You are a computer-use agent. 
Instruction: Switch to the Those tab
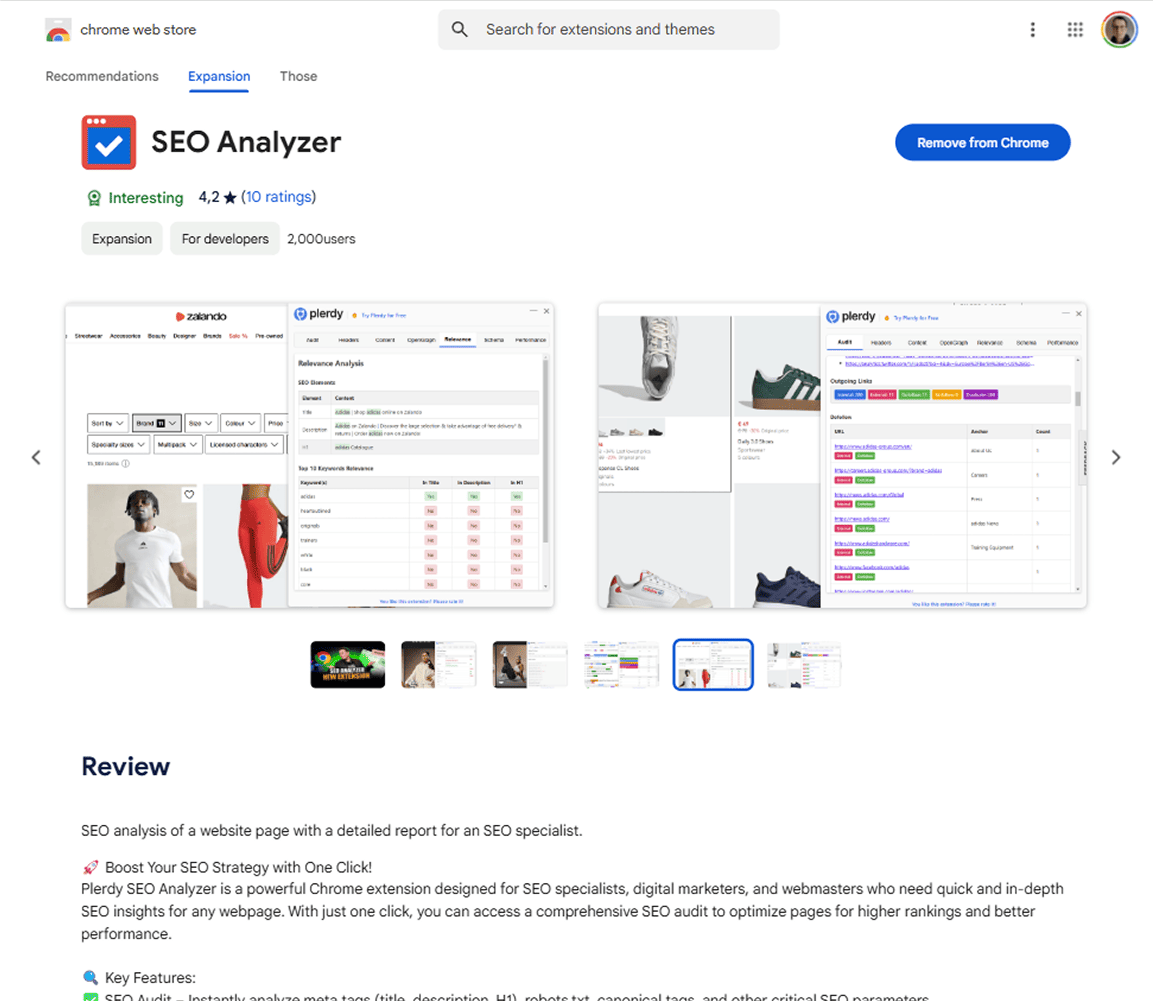298,76
